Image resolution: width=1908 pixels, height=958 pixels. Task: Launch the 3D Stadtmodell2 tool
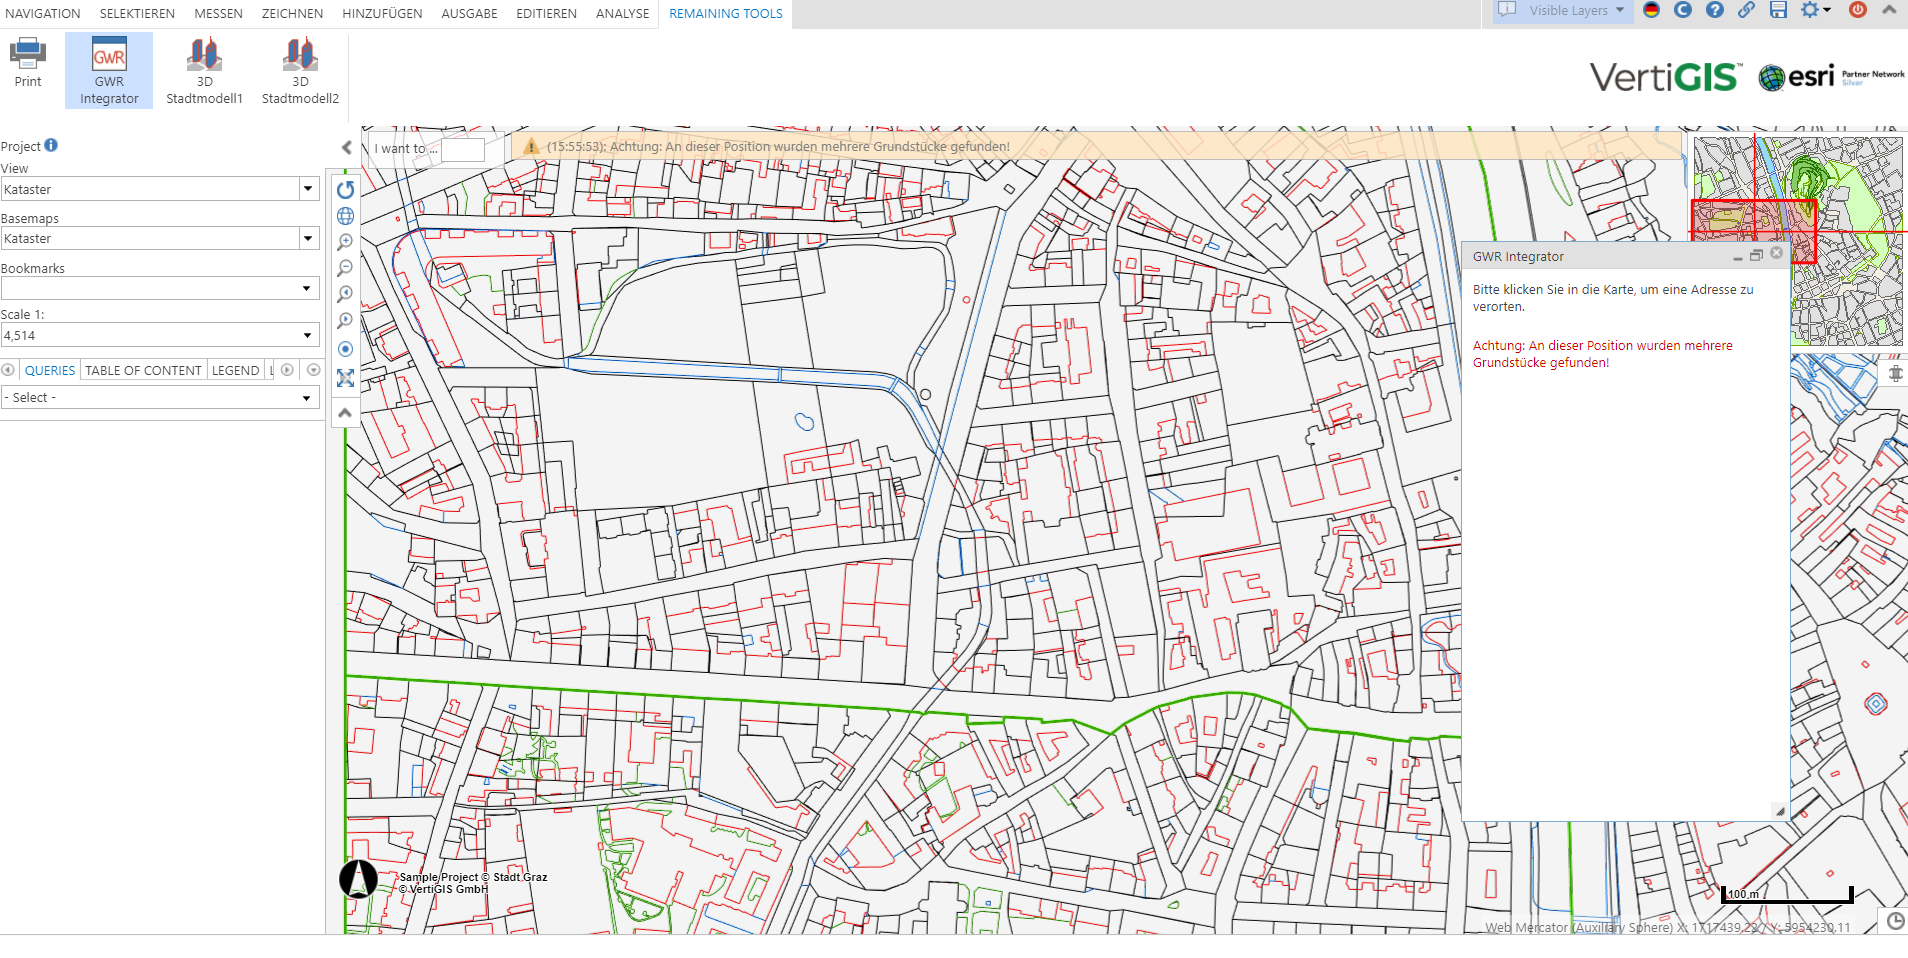tap(299, 70)
